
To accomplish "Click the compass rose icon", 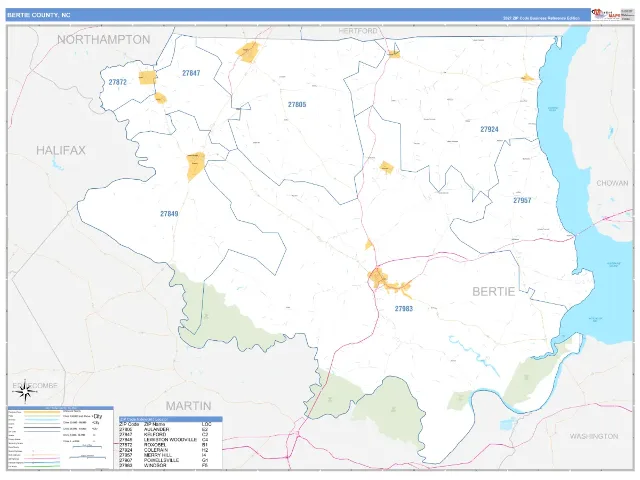I will click(x=25, y=392).
